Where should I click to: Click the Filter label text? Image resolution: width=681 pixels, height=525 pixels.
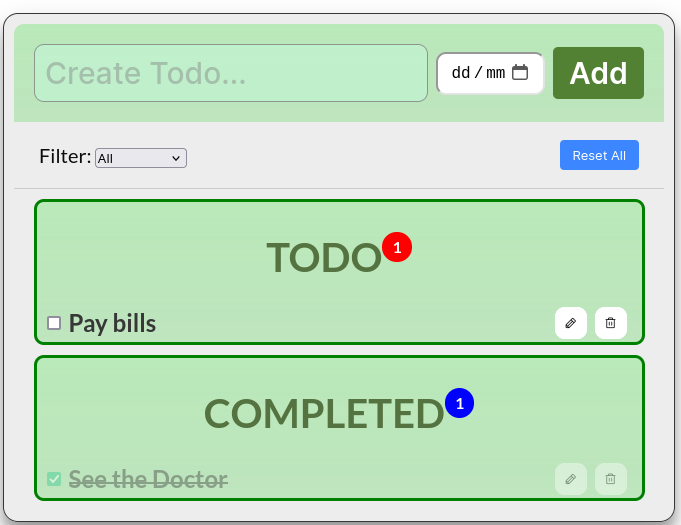click(x=65, y=156)
